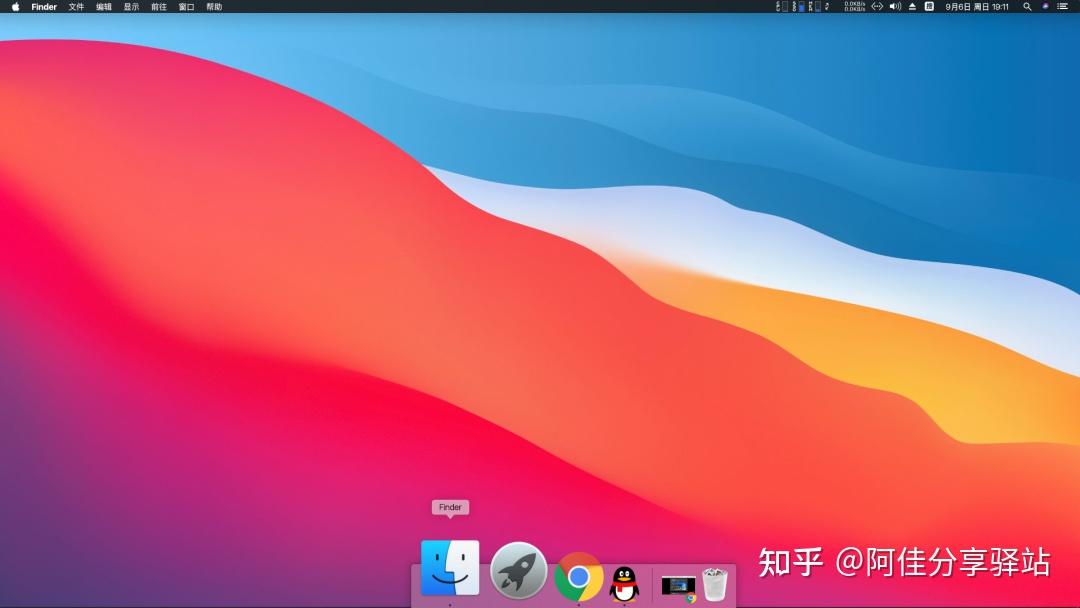Select the 文件 menu item
The height and width of the screenshot is (608, 1080).
77,6
